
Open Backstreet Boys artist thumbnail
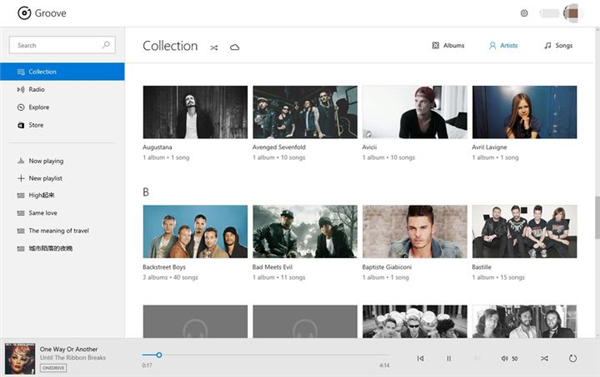click(x=195, y=231)
